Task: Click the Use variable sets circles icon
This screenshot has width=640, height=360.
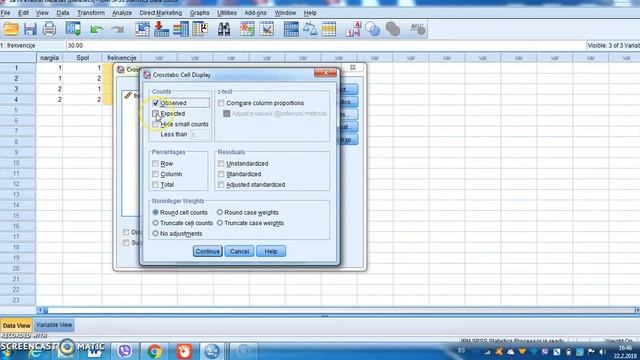Action: pyautogui.click(x=373, y=29)
